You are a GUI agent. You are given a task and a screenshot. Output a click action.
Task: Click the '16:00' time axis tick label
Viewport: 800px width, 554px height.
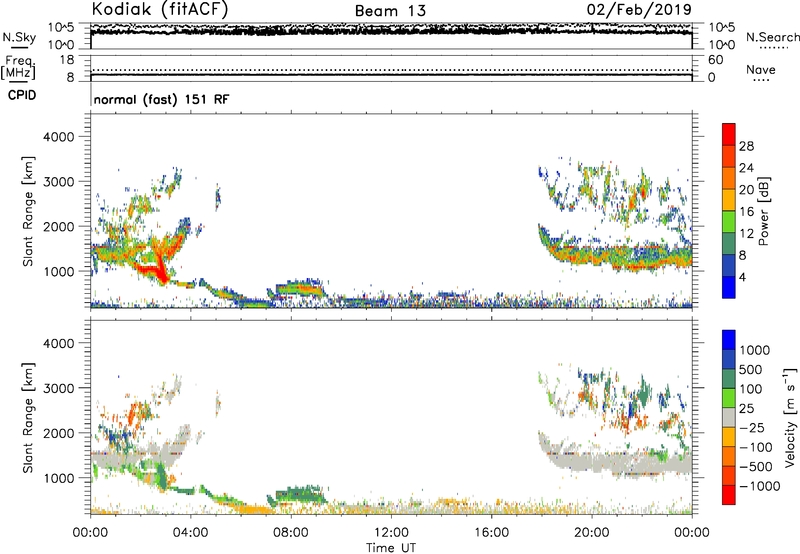491,533
